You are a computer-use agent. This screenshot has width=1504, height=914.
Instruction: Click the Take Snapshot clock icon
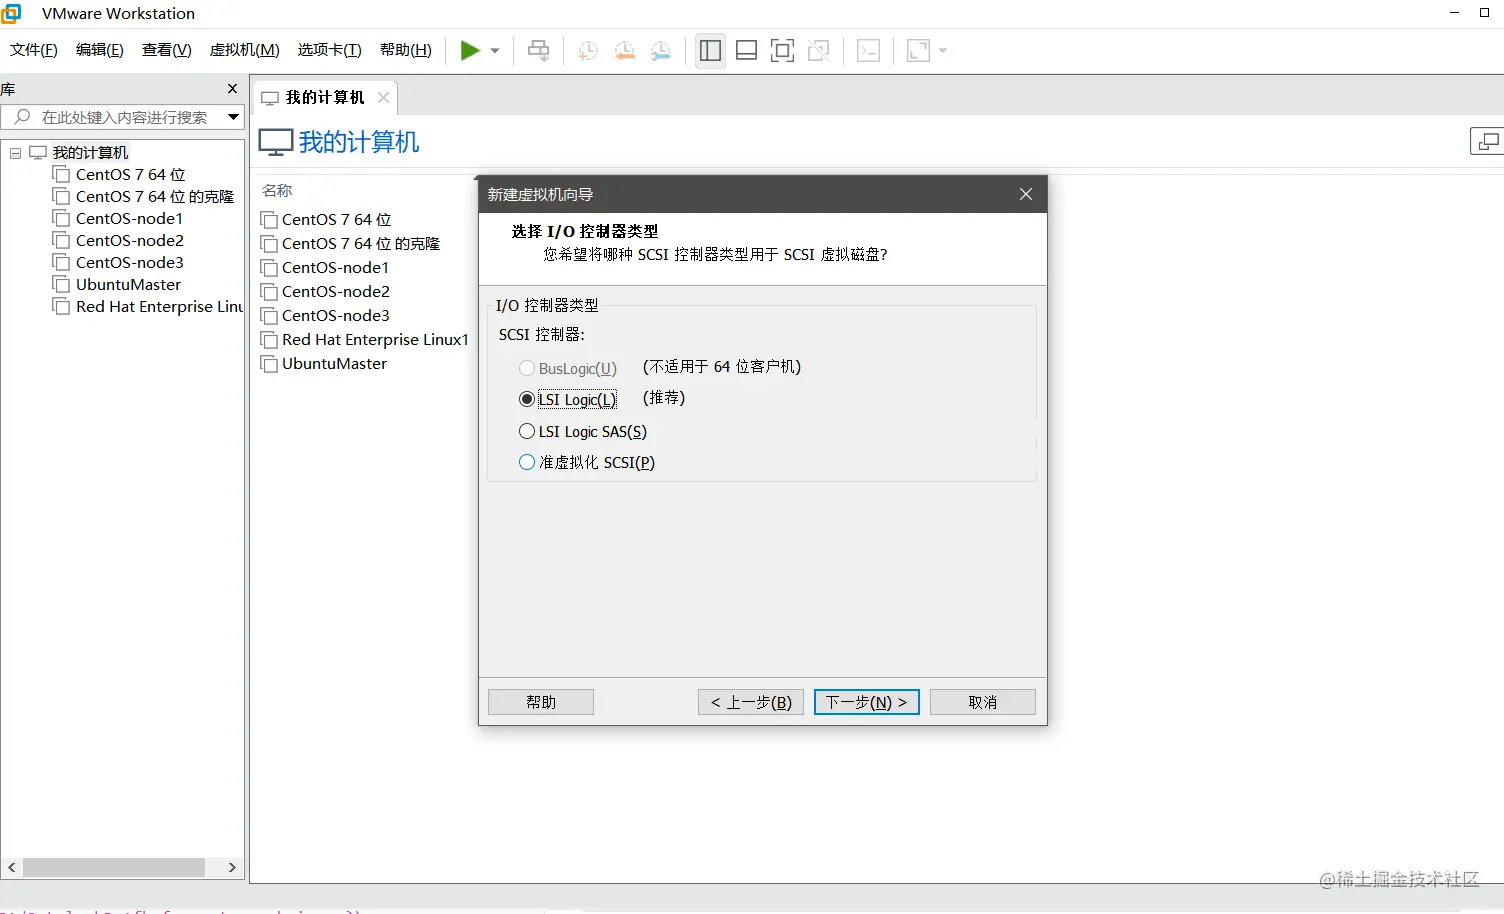(588, 50)
